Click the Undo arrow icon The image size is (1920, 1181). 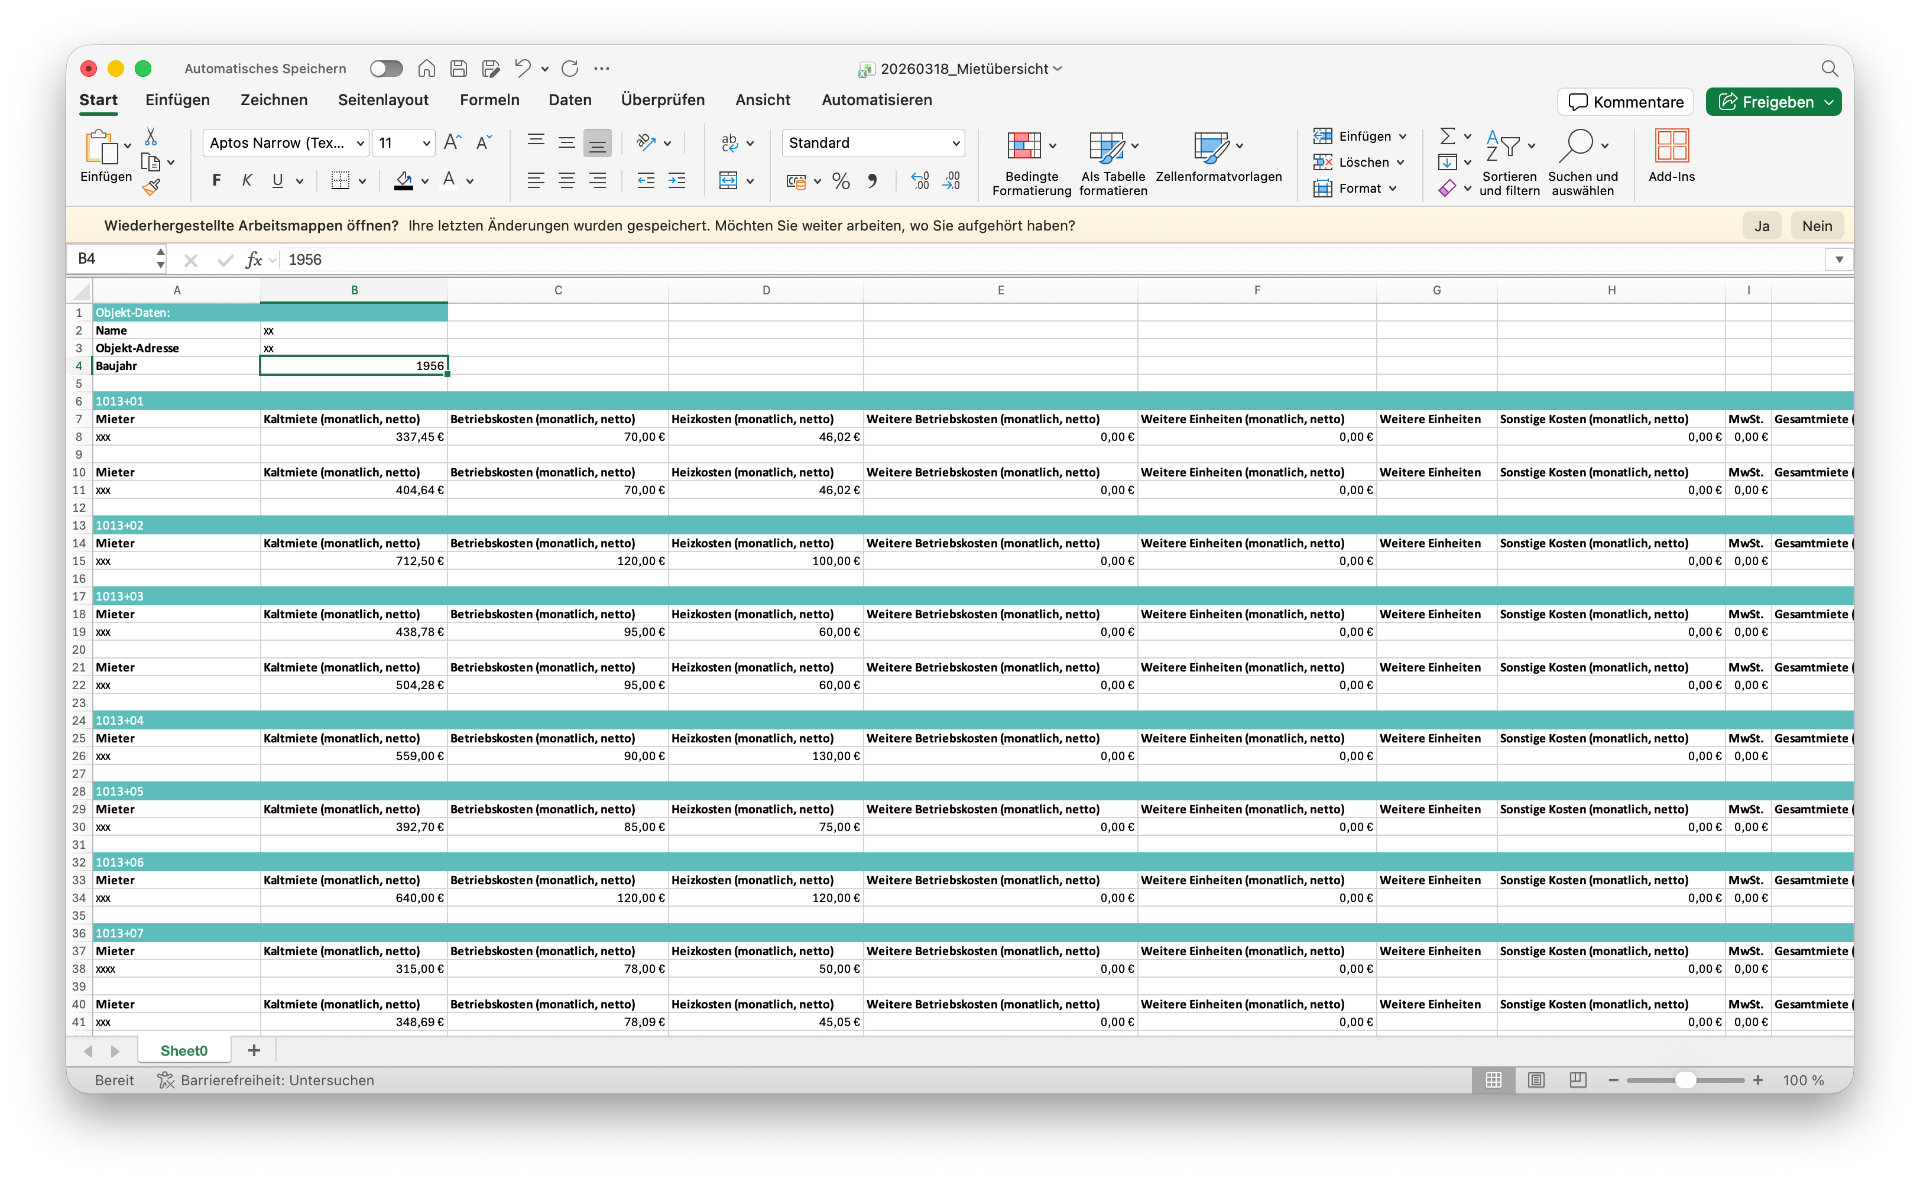(x=522, y=68)
